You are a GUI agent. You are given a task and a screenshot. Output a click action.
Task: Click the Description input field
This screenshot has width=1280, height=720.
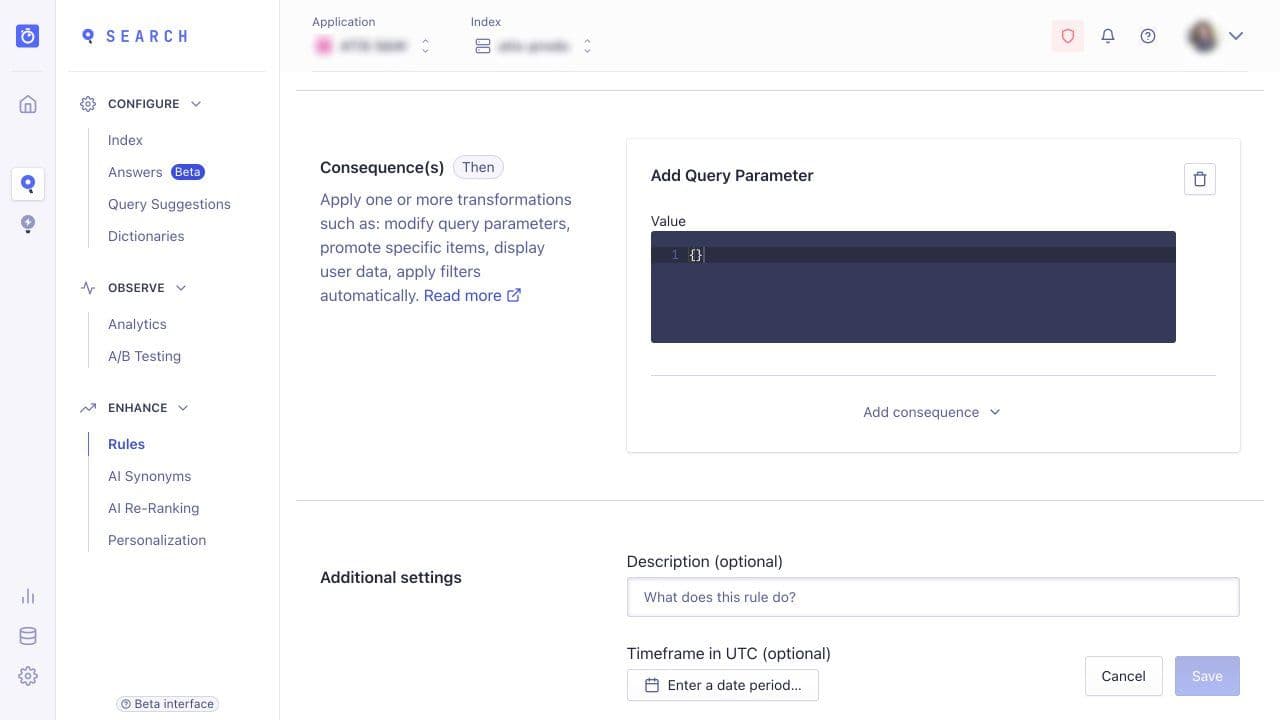[933, 597]
